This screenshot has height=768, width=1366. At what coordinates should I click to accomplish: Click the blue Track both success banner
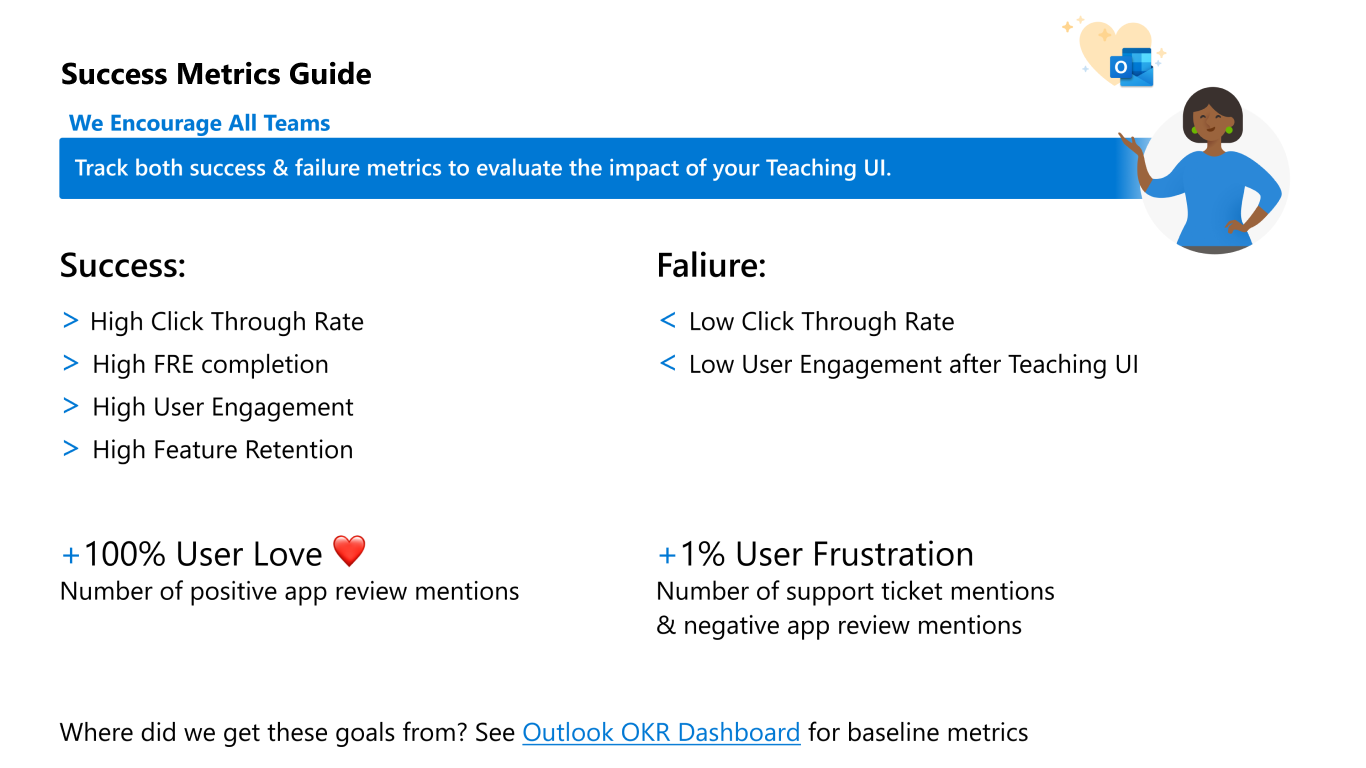[x=600, y=168]
